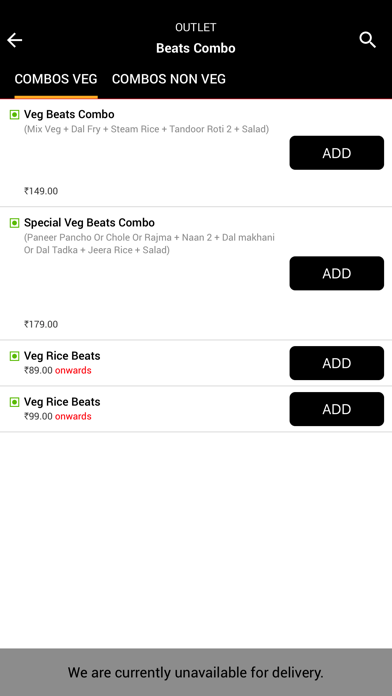Switch to the COMBOS NON VEG tab
This screenshot has height=696, width=392.
pyautogui.click(x=169, y=79)
